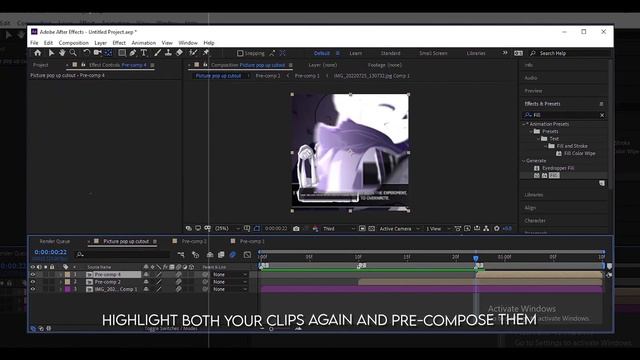
Task: Open the Layer menu
Action: [x=100, y=43]
